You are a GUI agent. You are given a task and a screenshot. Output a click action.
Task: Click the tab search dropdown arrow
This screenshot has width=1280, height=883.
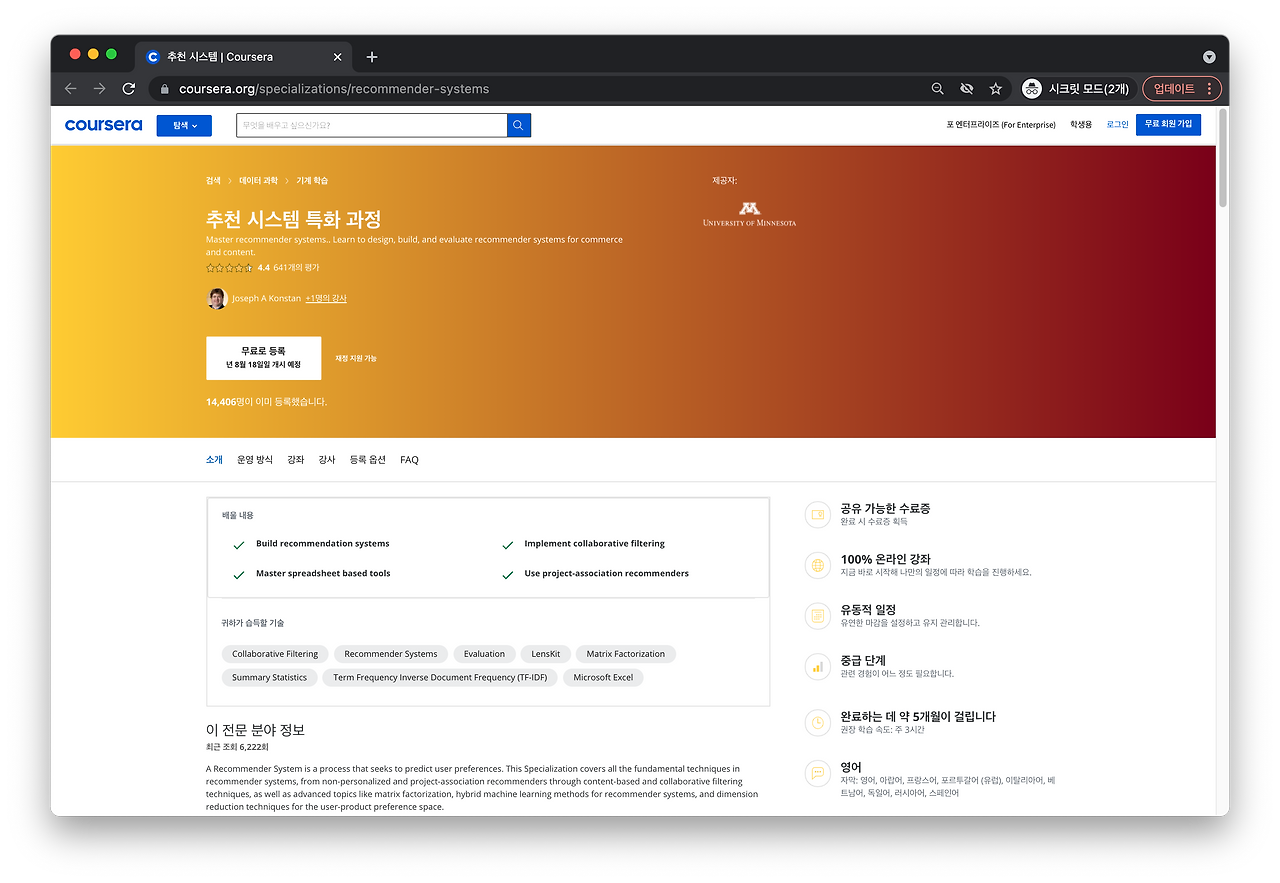tap(1209, 57)
